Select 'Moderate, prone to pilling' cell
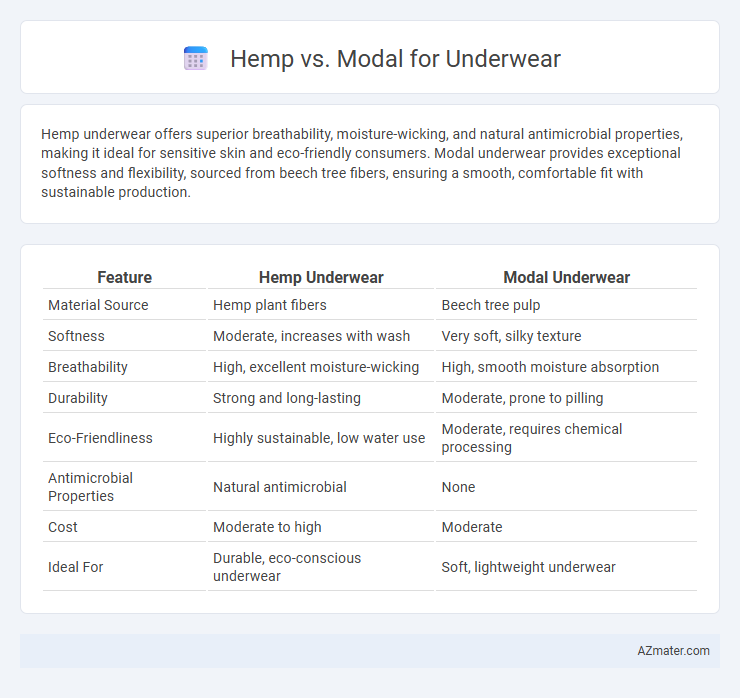 pos(522,398)
